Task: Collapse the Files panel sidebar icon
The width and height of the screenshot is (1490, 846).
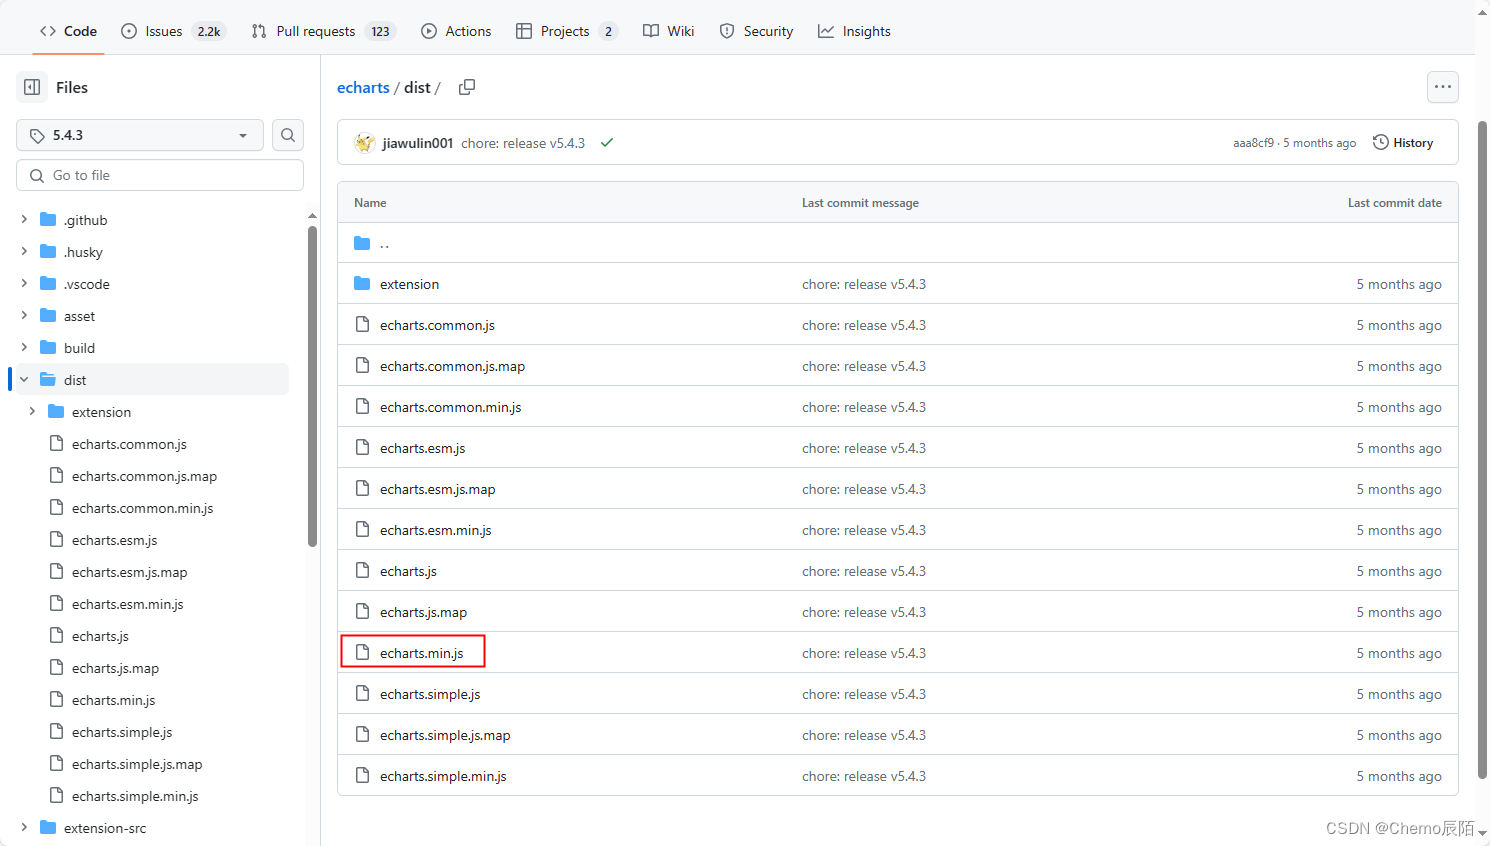Action: click(31, 87)
